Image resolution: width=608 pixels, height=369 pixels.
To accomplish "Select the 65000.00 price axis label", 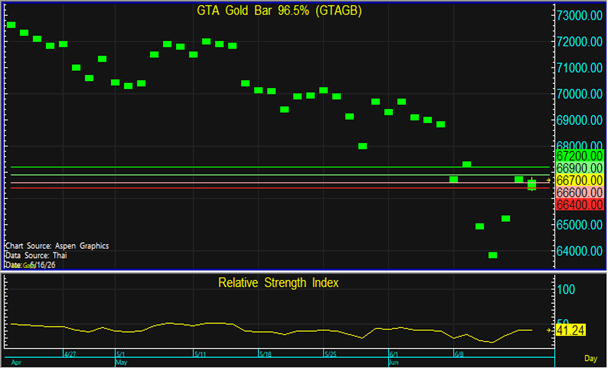I will (x=579, y=225).
